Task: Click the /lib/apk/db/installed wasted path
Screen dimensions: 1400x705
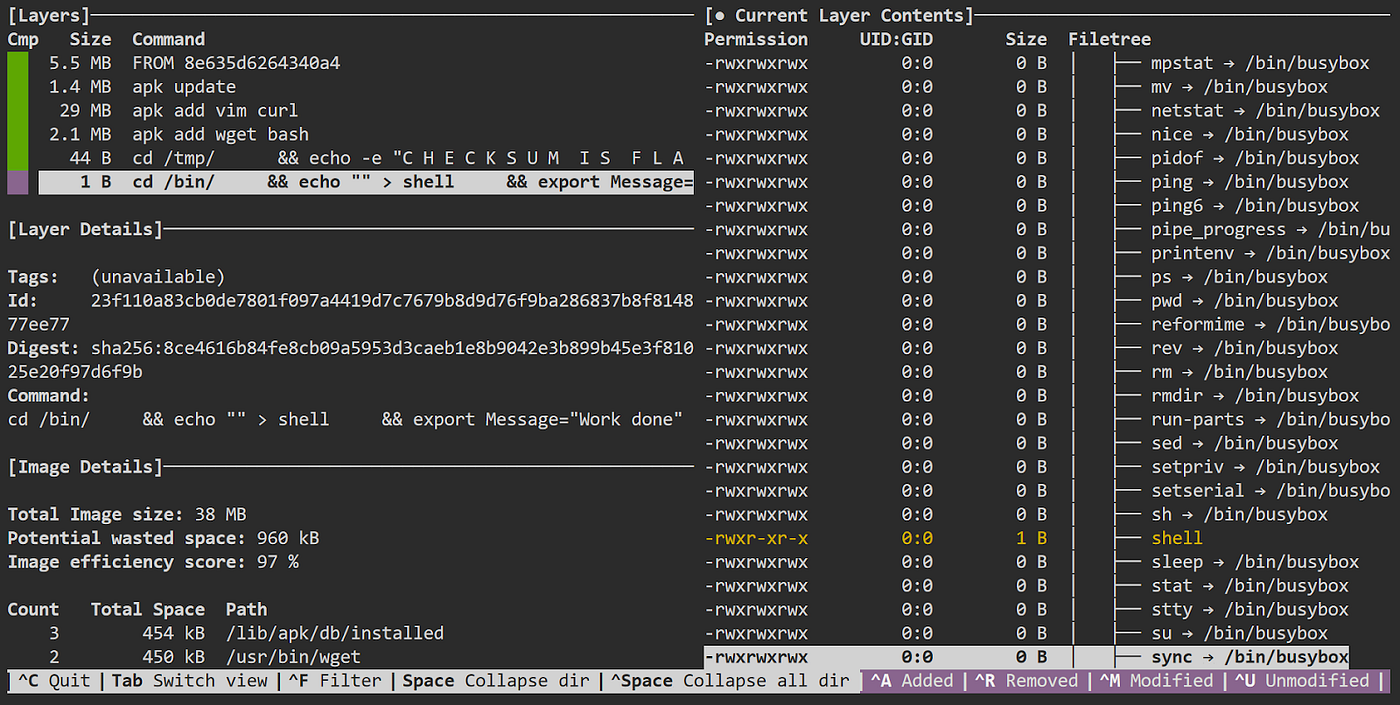Action: [336, 633]
